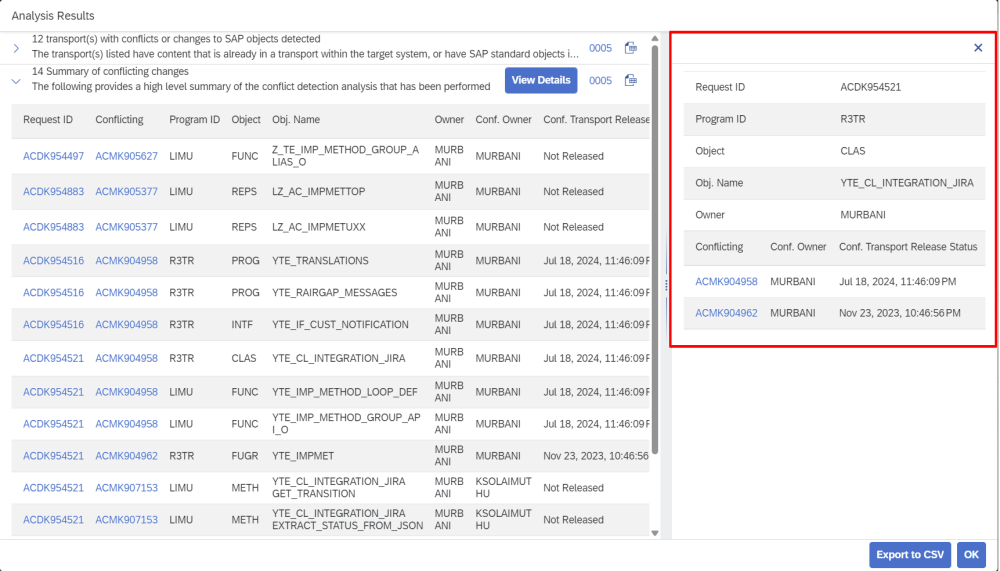Open ACMK905377 in the LZ_AC_IMPMETUXX row

coord(126,226)
